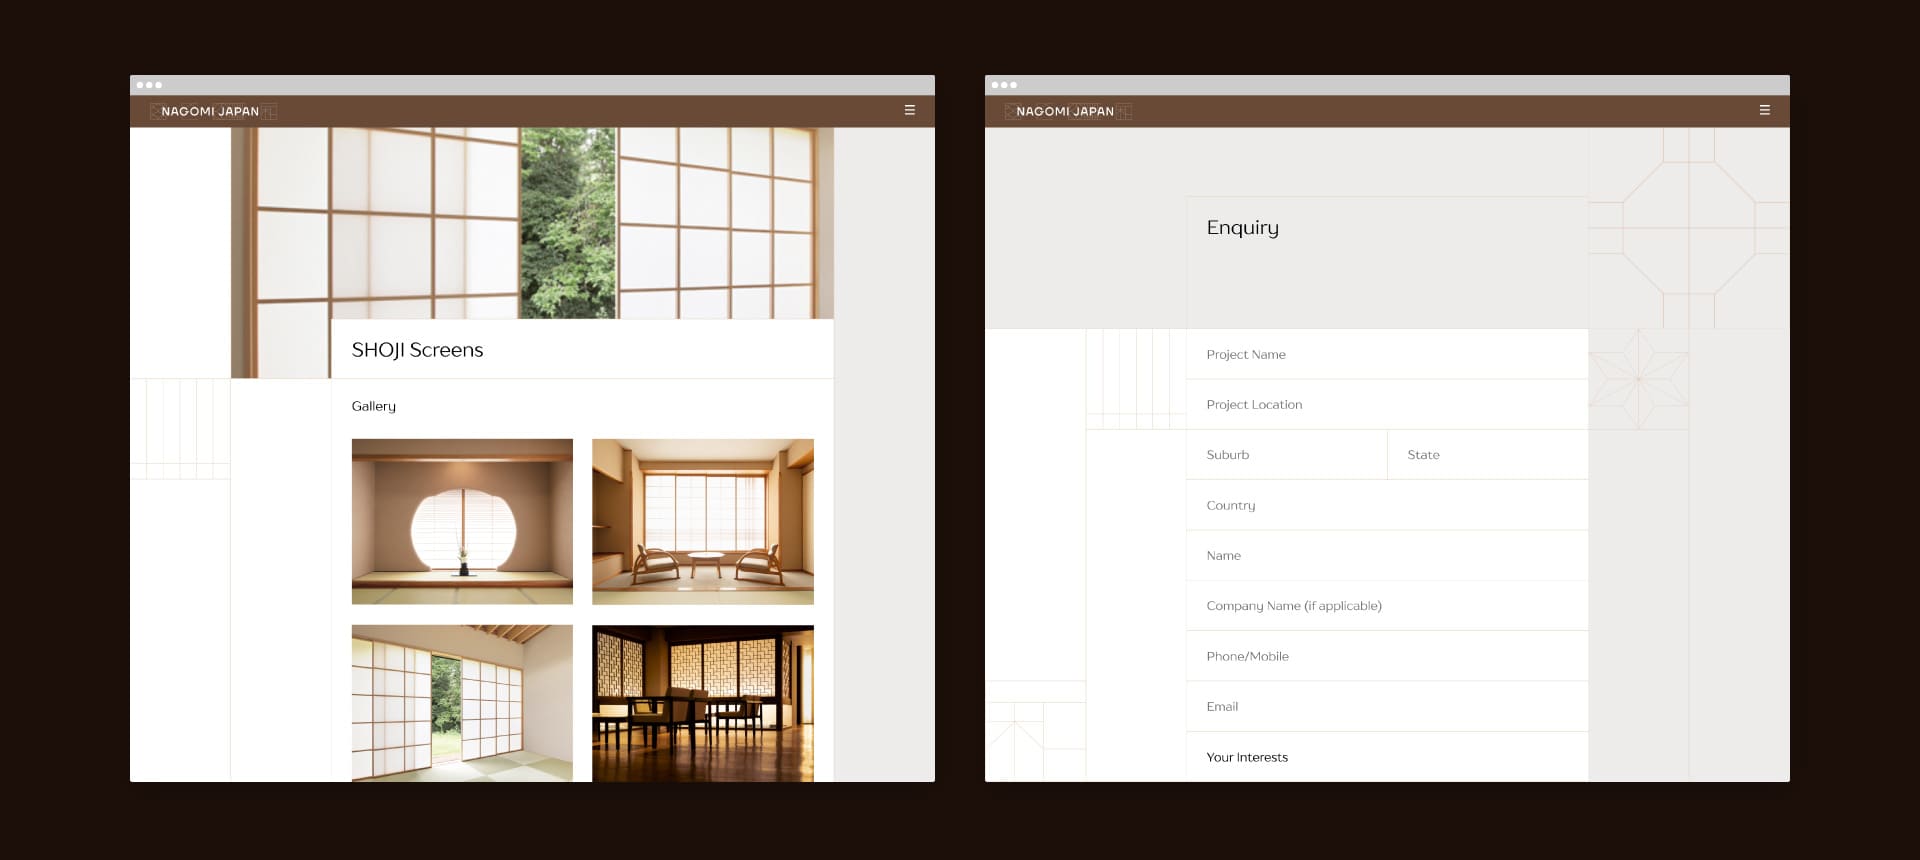The width and height of the screenshot is (1920, 860).
Task: Click into the Project Location field
Action: pyautogui.click(x=1386, y=404)
